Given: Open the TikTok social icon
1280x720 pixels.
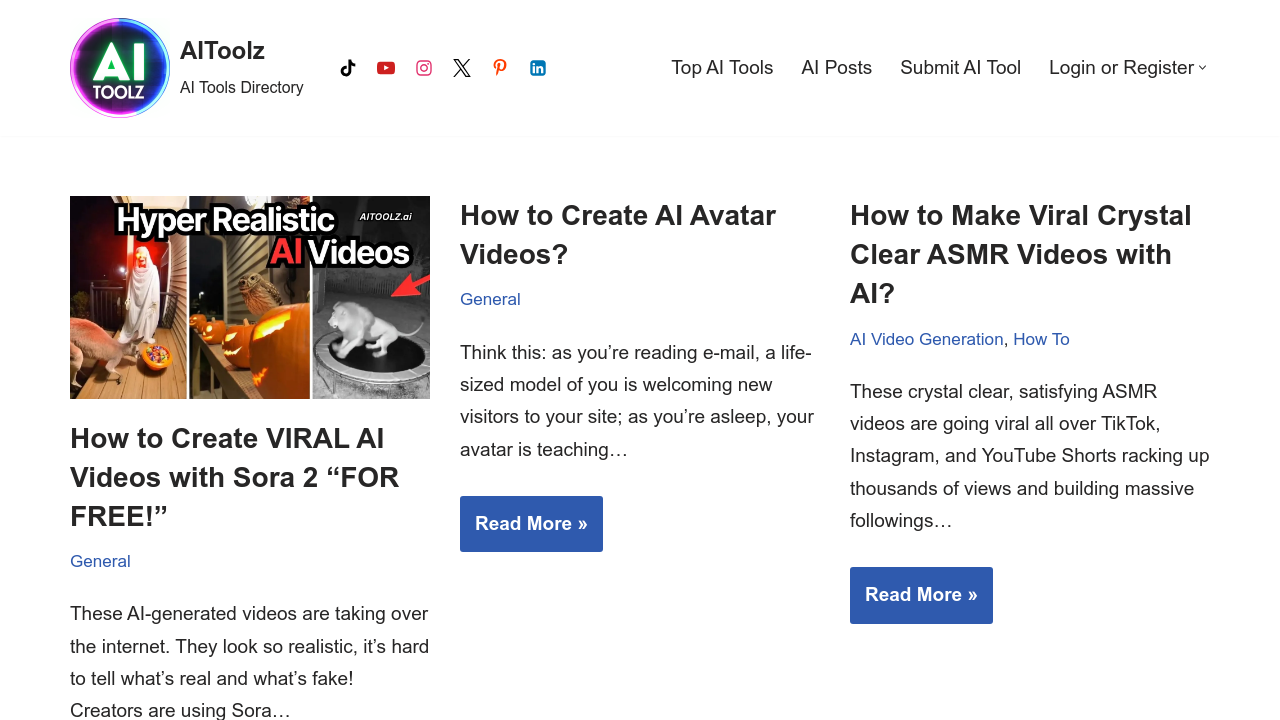Looking at the screenshot, I should [348, 68].
